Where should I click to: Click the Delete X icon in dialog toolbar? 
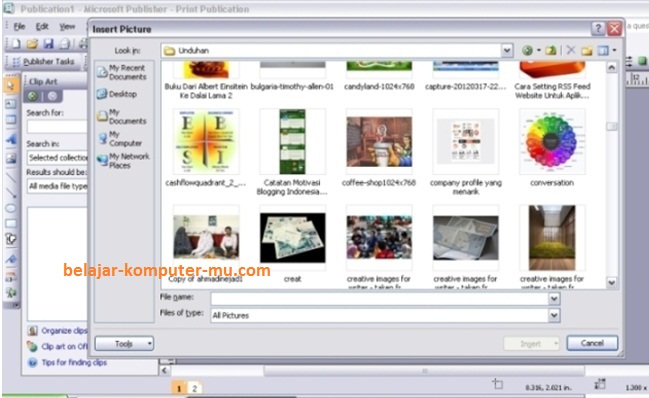tap(571, 50)
